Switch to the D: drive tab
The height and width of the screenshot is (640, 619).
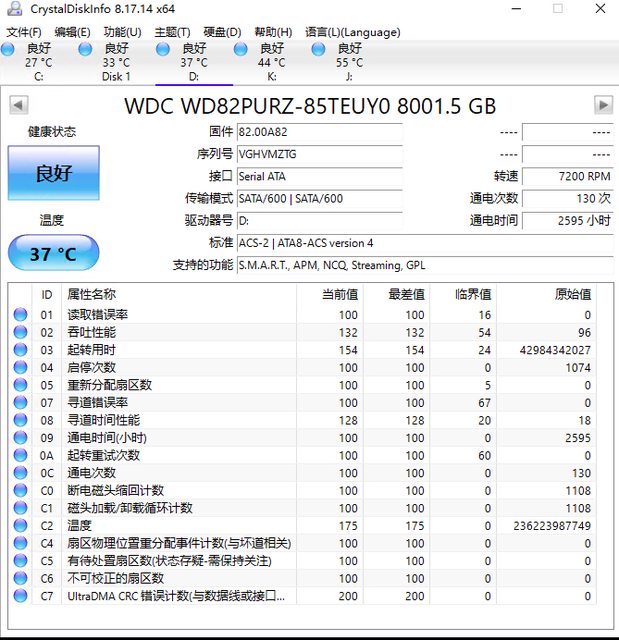coord(193,62)
